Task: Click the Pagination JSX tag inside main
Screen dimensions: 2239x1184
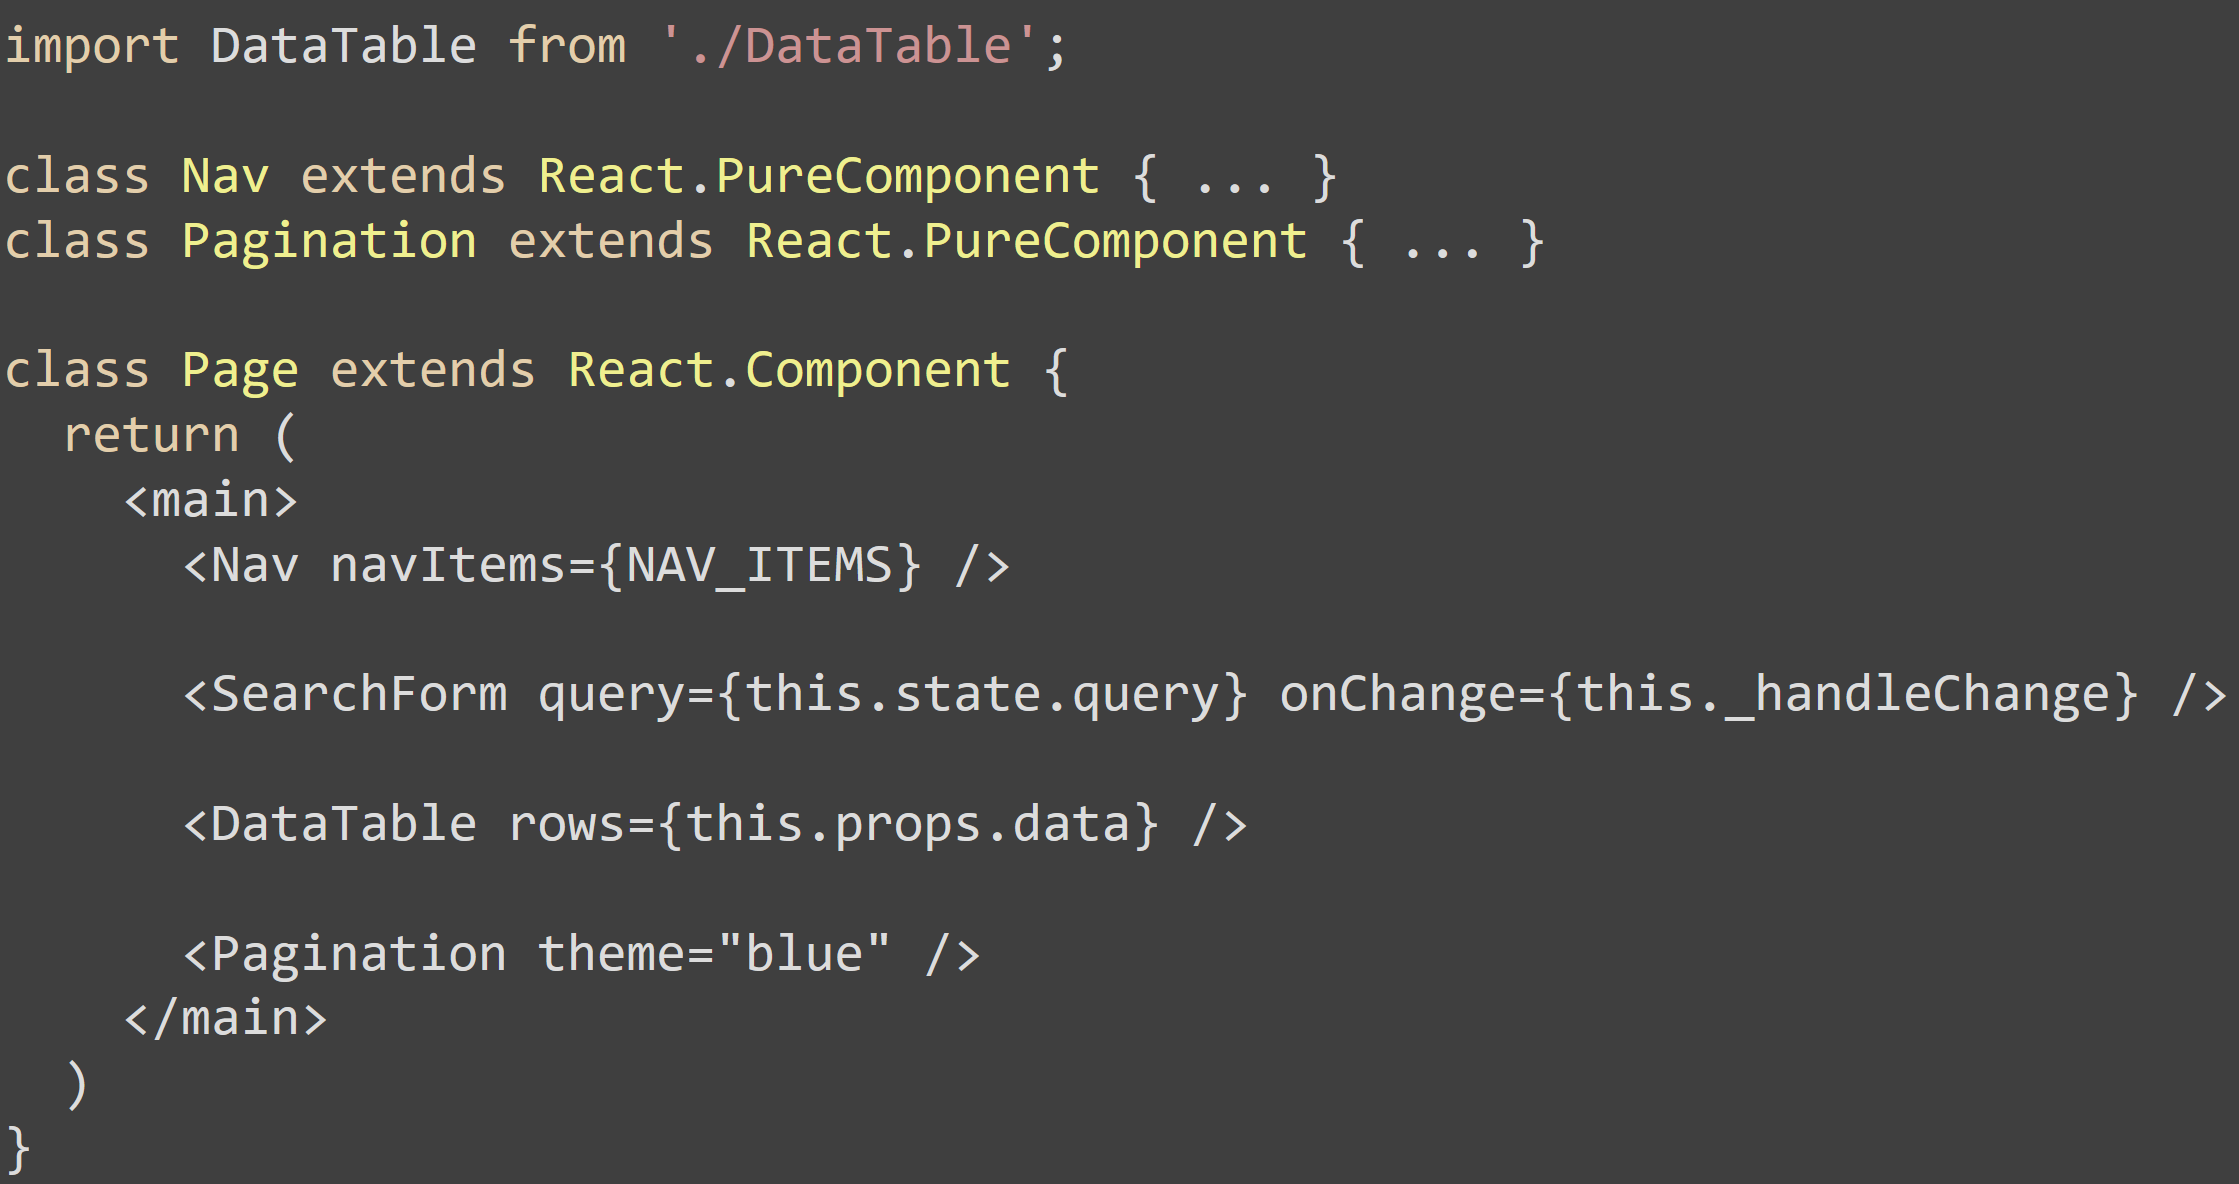Action: click(359, 953)
